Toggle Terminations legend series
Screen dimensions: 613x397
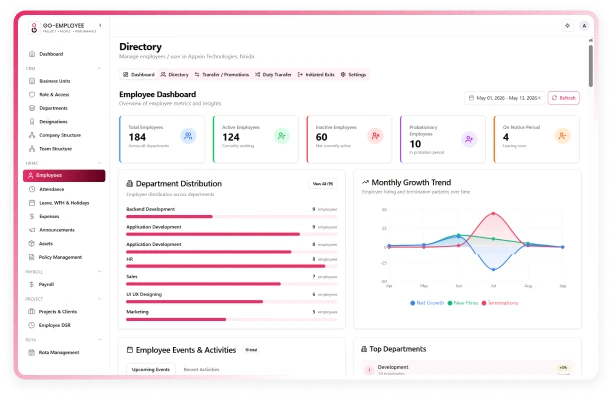tap(500, 303)
